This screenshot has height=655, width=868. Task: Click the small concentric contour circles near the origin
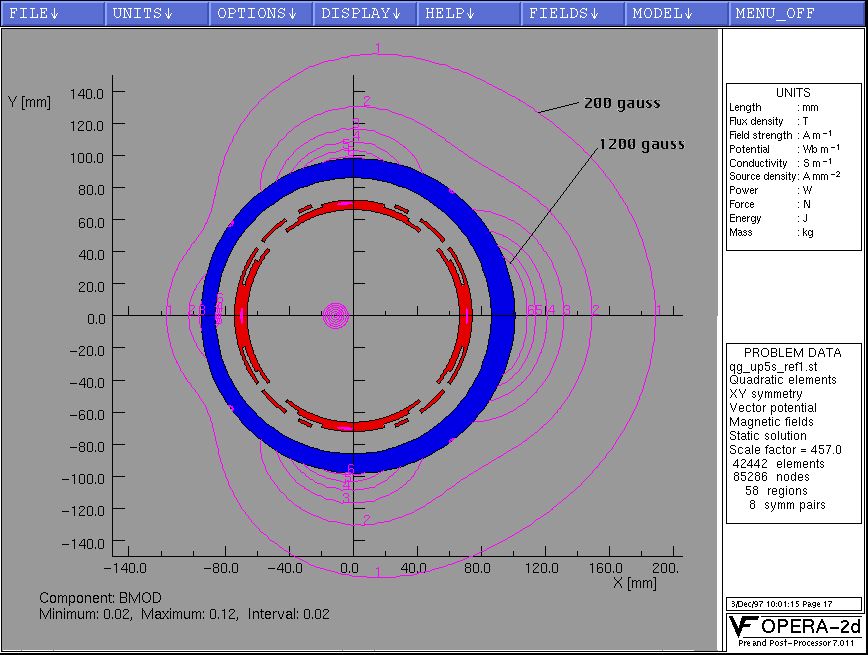[335, 316]
